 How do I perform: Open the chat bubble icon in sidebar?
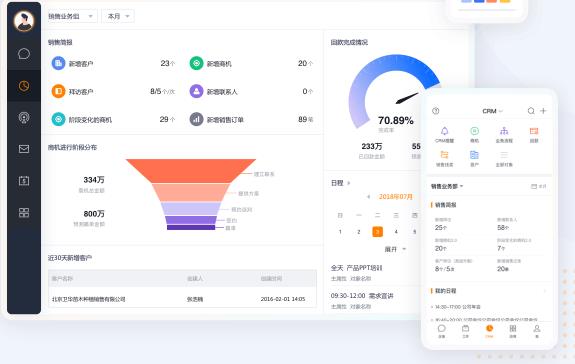[24, 54]
